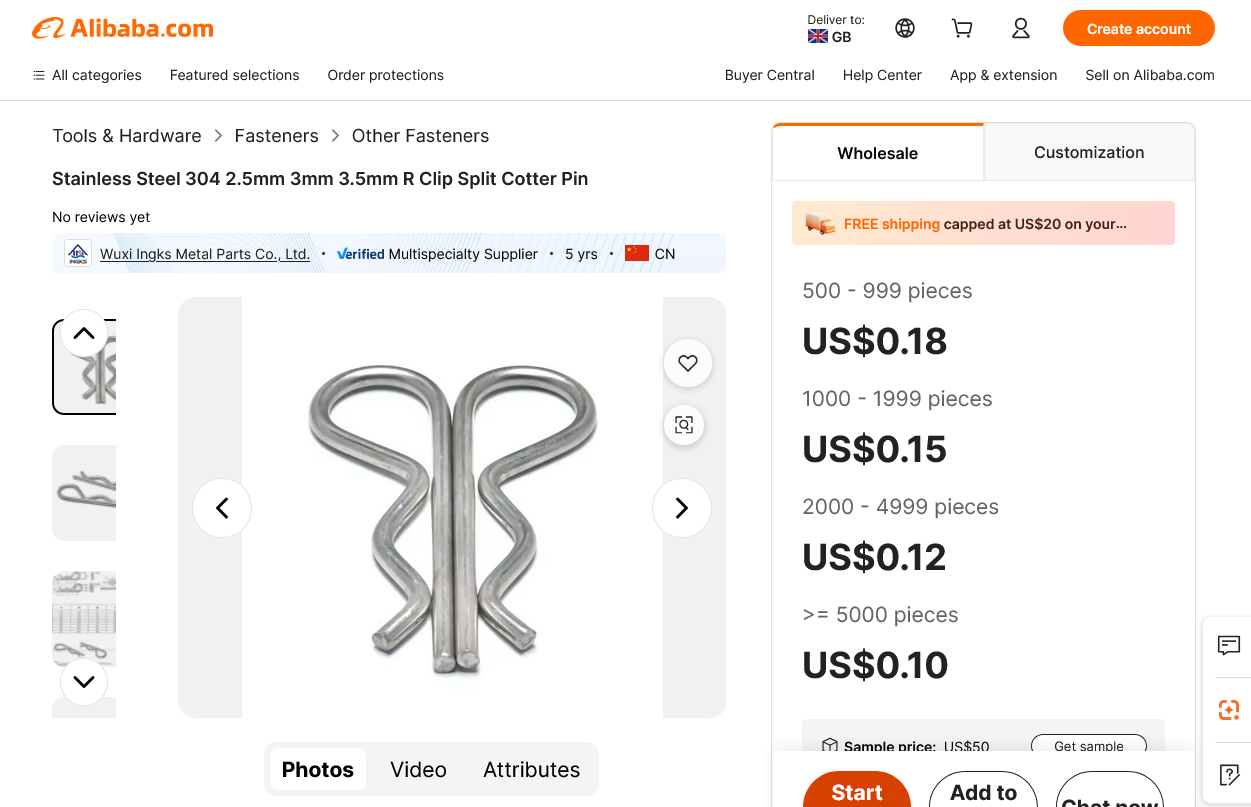Show previous product image with left arrow
This screenshot has width=1251, height=807.
(222, 508)
